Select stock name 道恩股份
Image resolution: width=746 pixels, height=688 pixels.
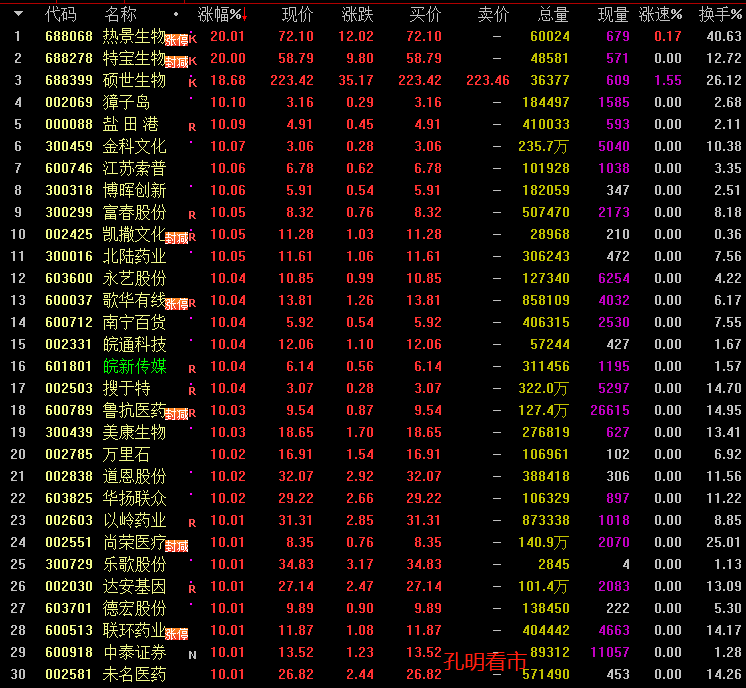134,476
